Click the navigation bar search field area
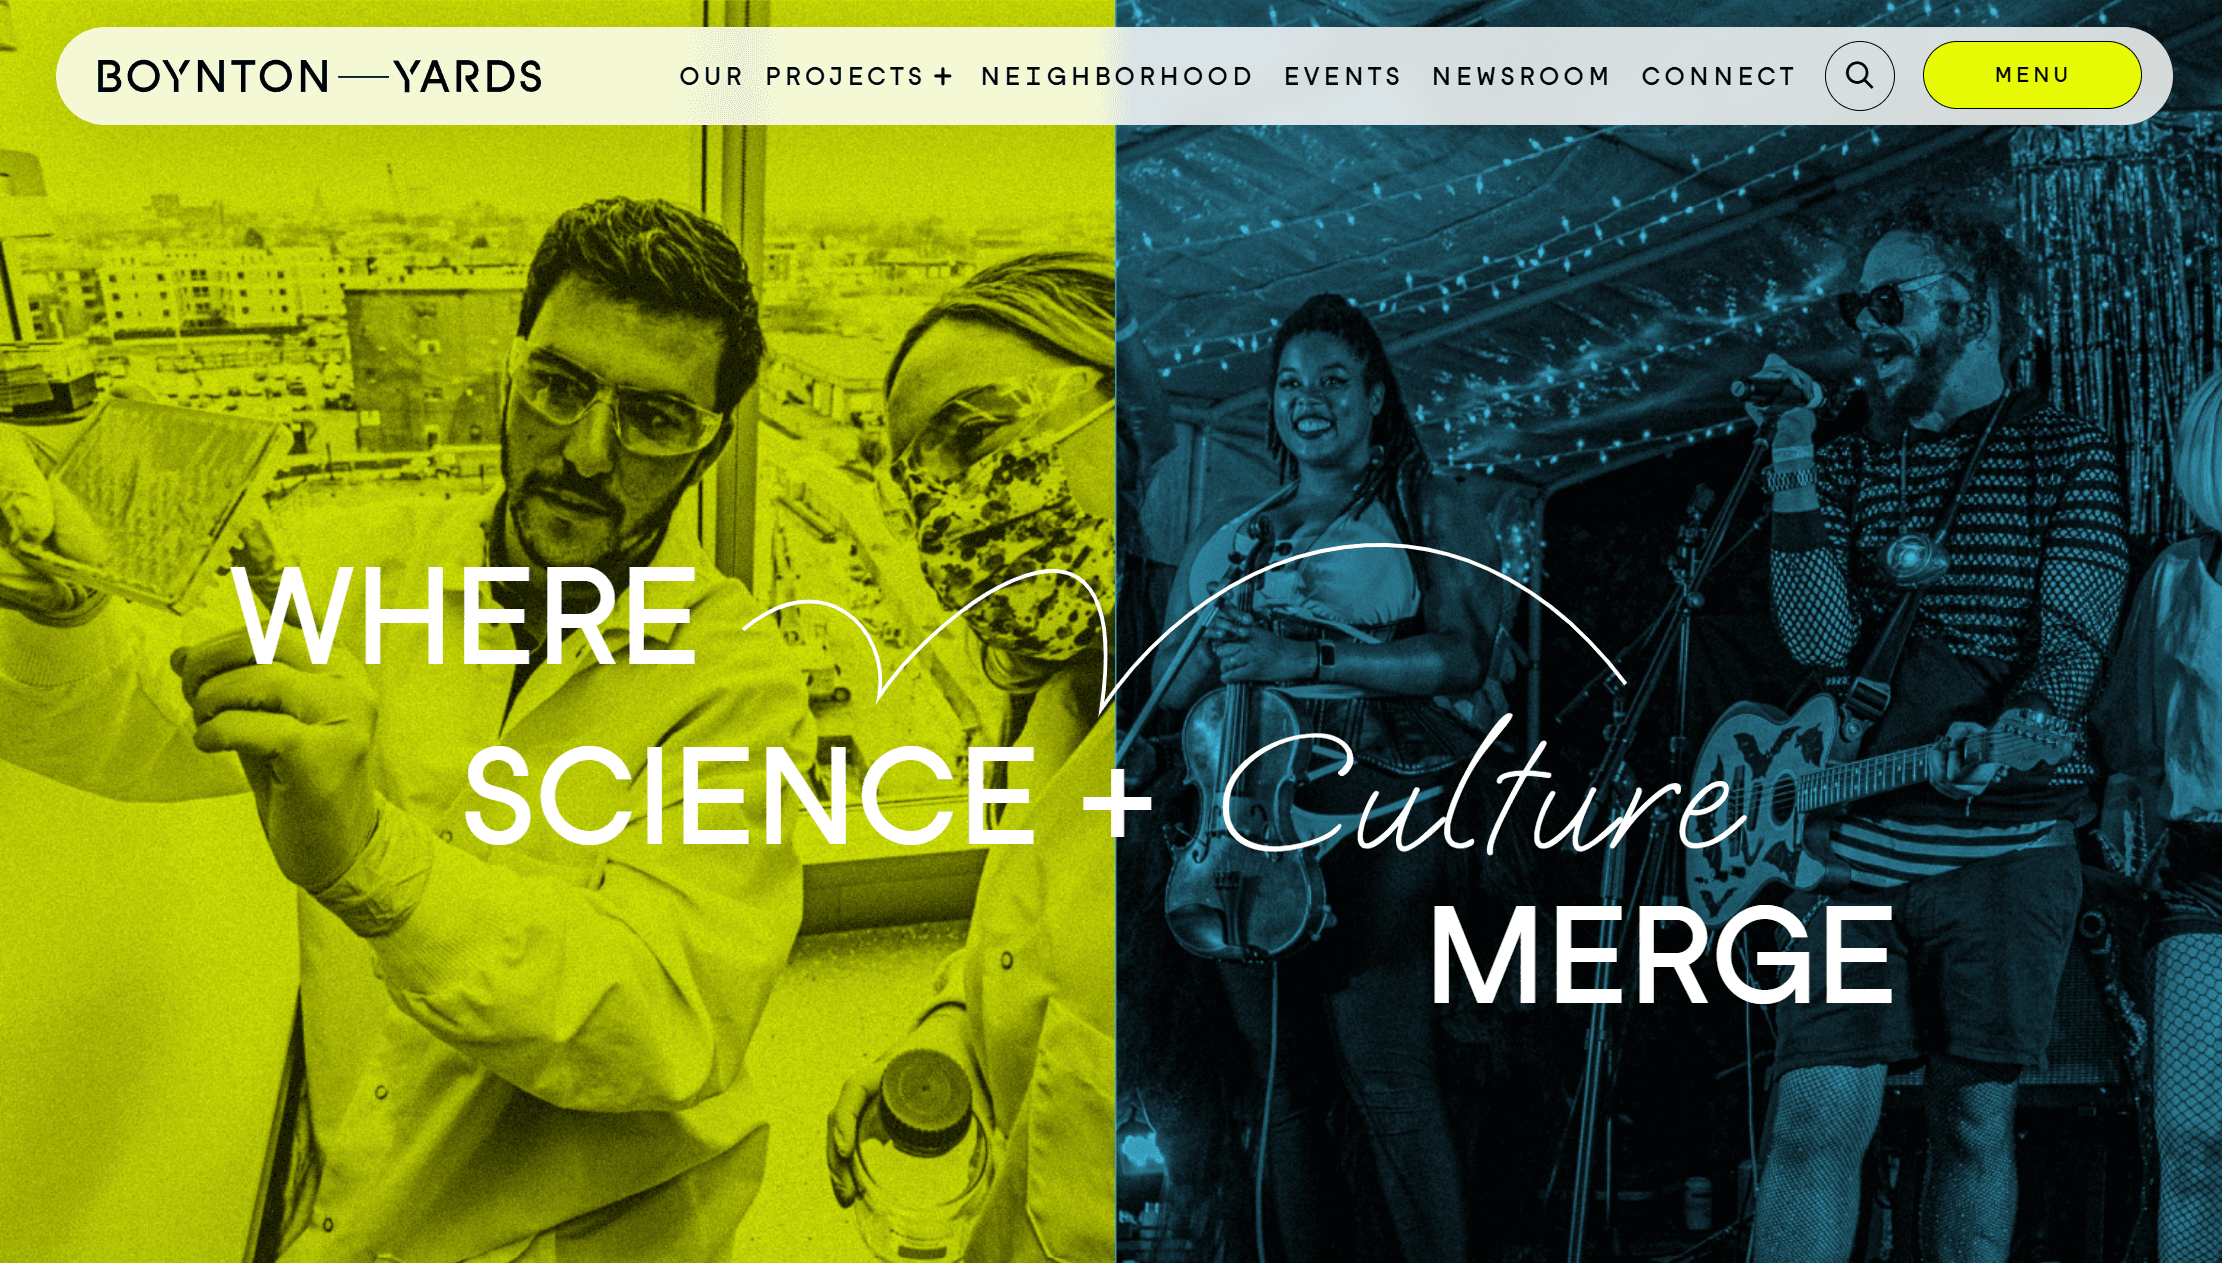 [x=1859, y=75]
